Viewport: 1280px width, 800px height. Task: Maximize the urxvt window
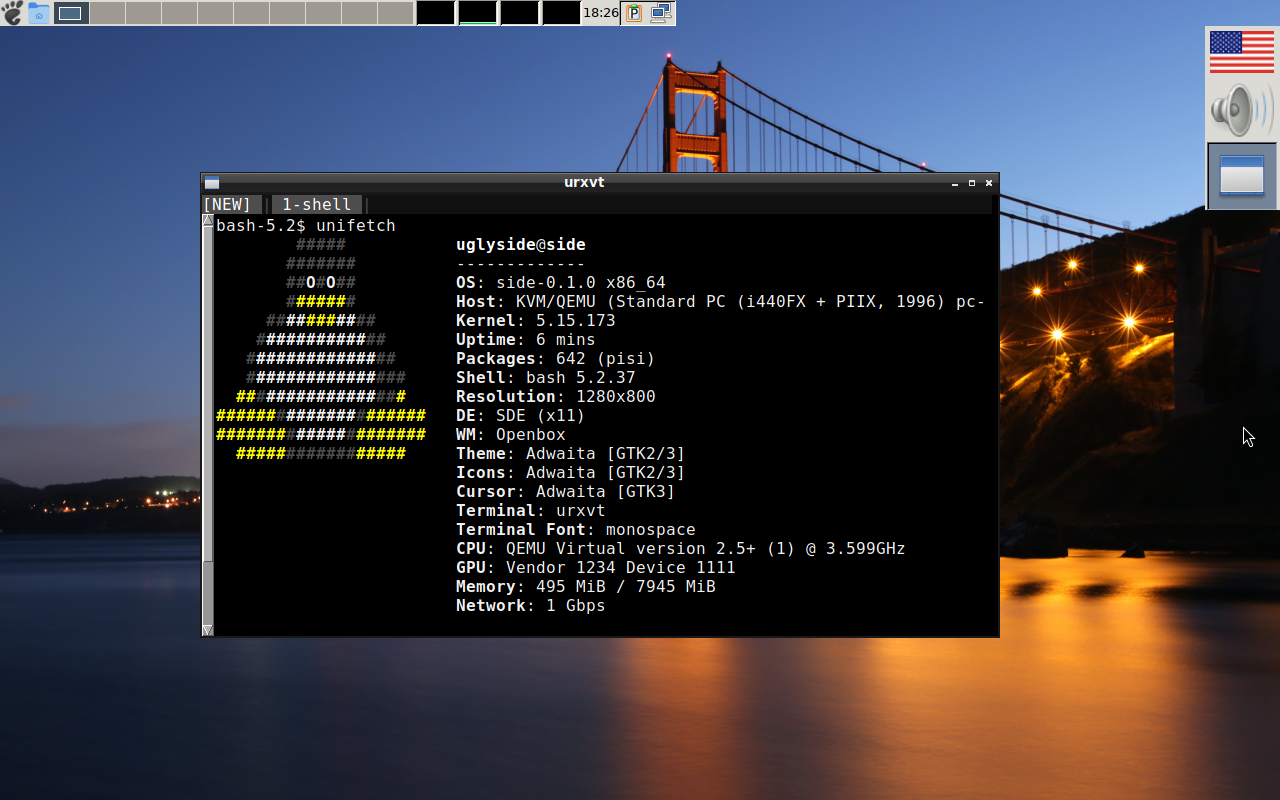point(972,183)
